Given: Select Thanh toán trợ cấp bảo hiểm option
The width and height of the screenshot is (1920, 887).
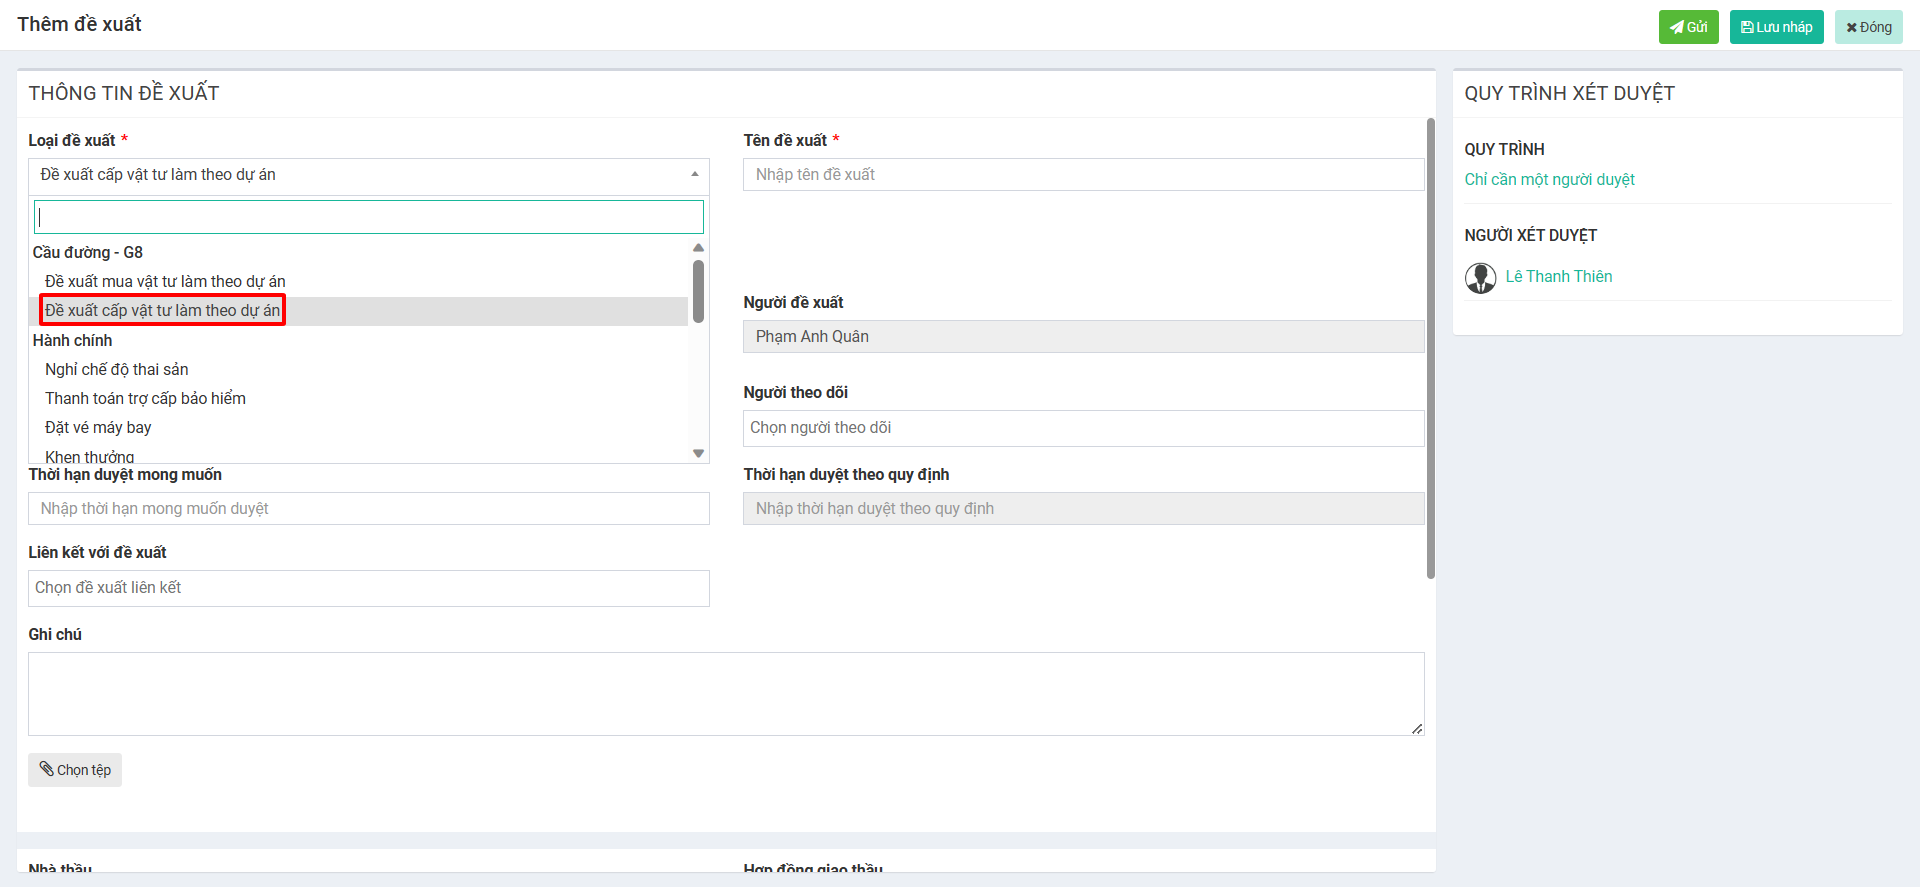Looking at the screenshot, I should pos(145,399).
